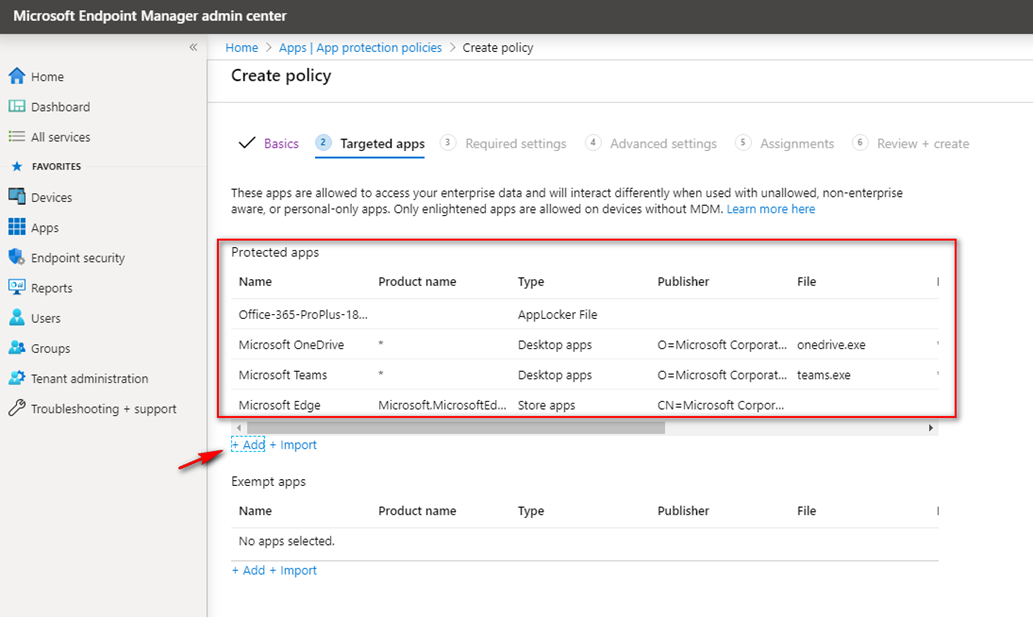This screenshot has height=617, width=1033.
Task: Open All services in the sidebar
Action: (61, 137)
